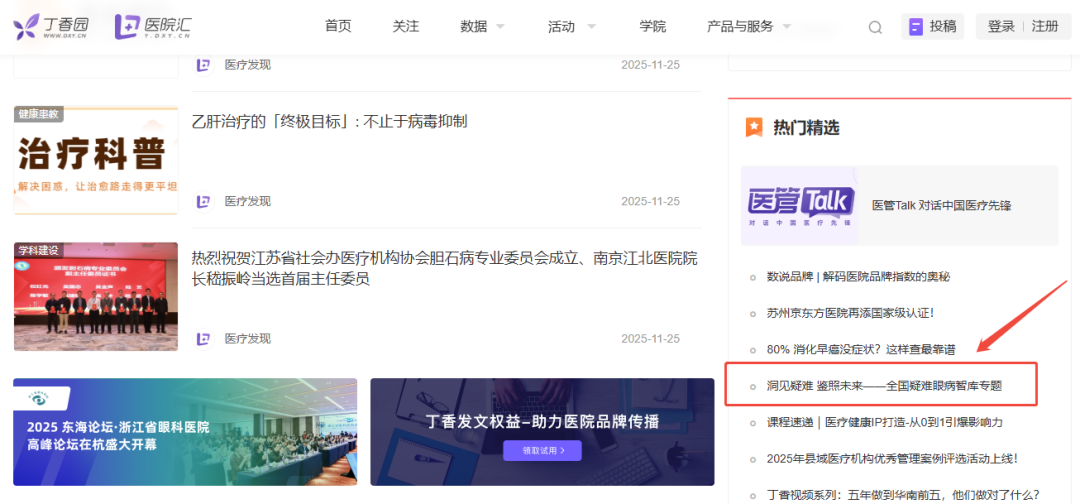Open the 产品与服务 nav menu
This screenshot has width=1080, height=504.
point(740,27)
